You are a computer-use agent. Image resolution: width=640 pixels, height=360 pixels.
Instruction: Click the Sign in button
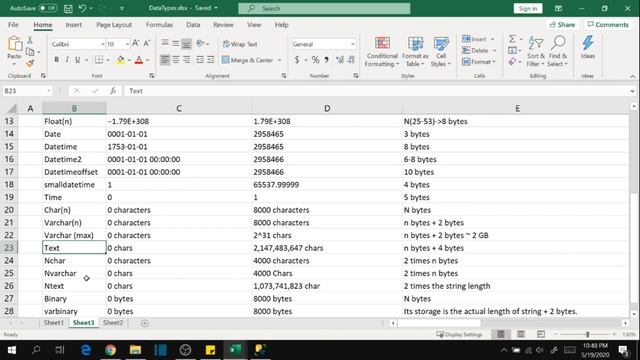pyautogui.click(x=528, y=9)
